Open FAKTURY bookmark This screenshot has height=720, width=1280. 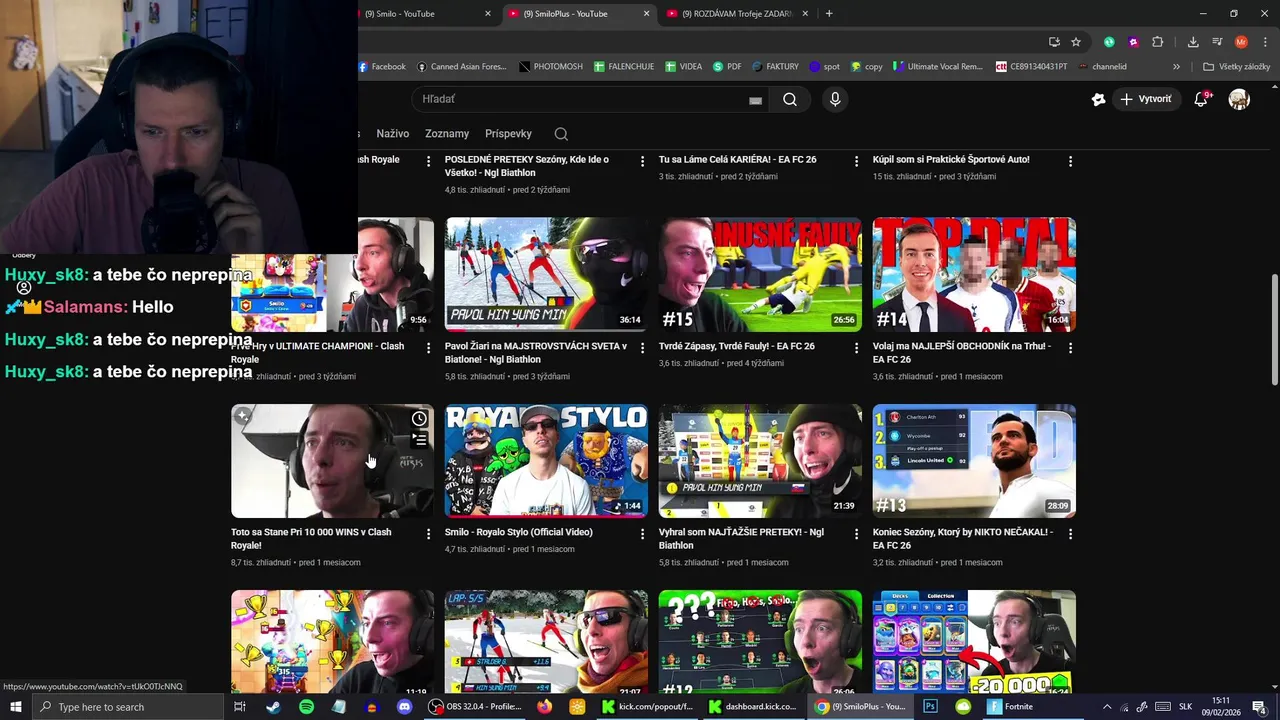pyautogui.click(x=774, y=67)
